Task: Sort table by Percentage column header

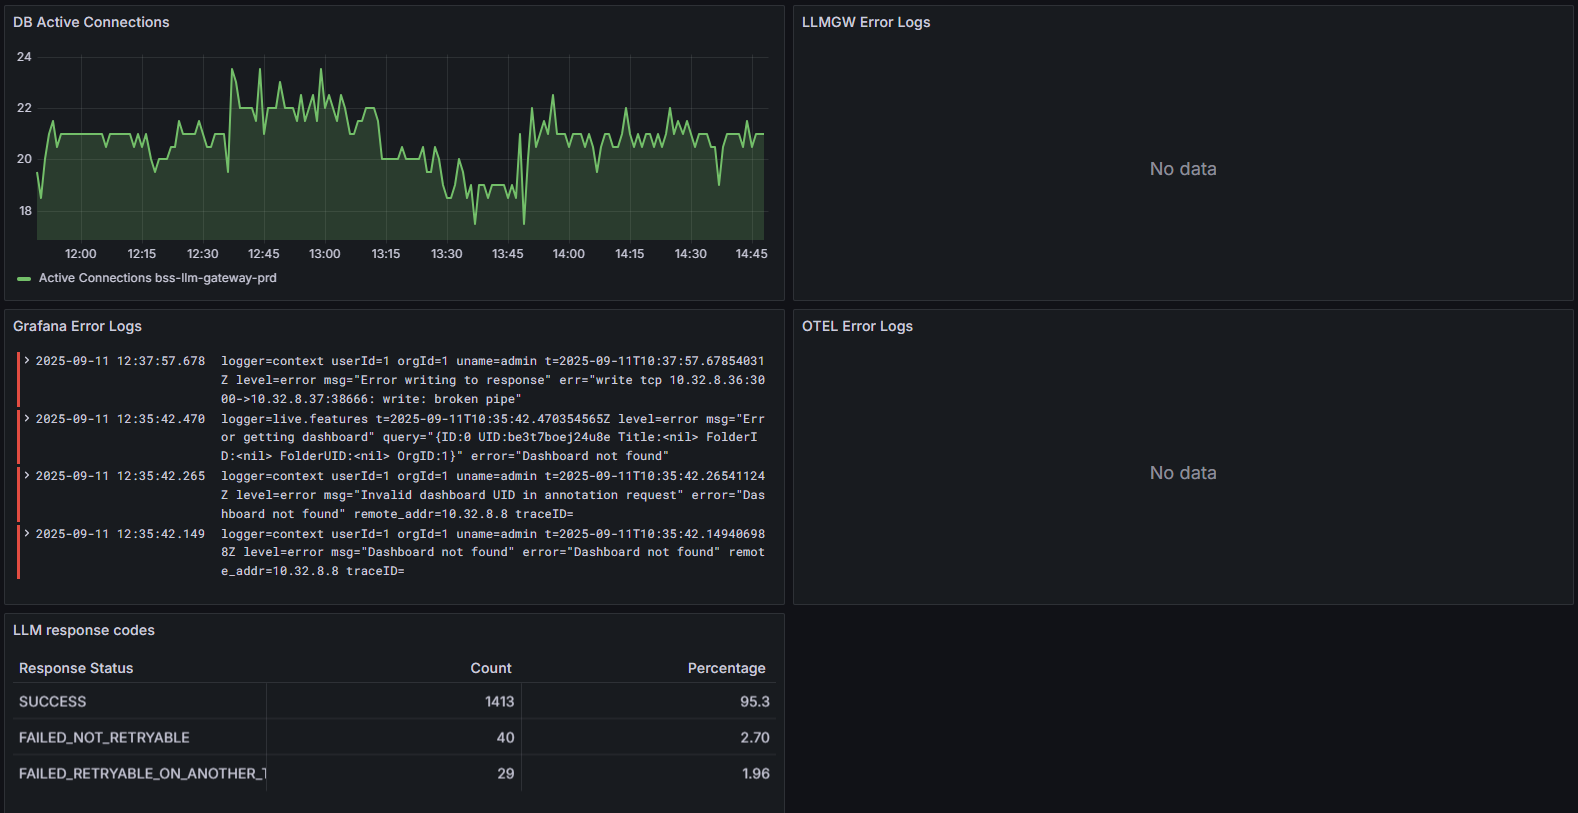Action: coord(726,668)
